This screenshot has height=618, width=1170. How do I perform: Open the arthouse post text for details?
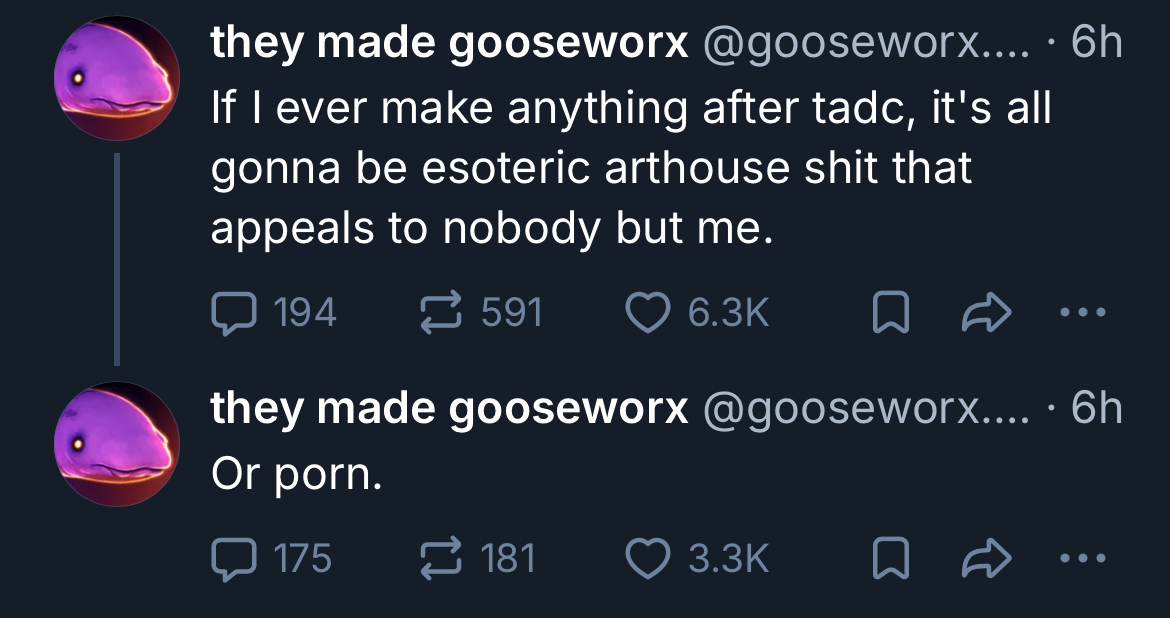(631, 167)
